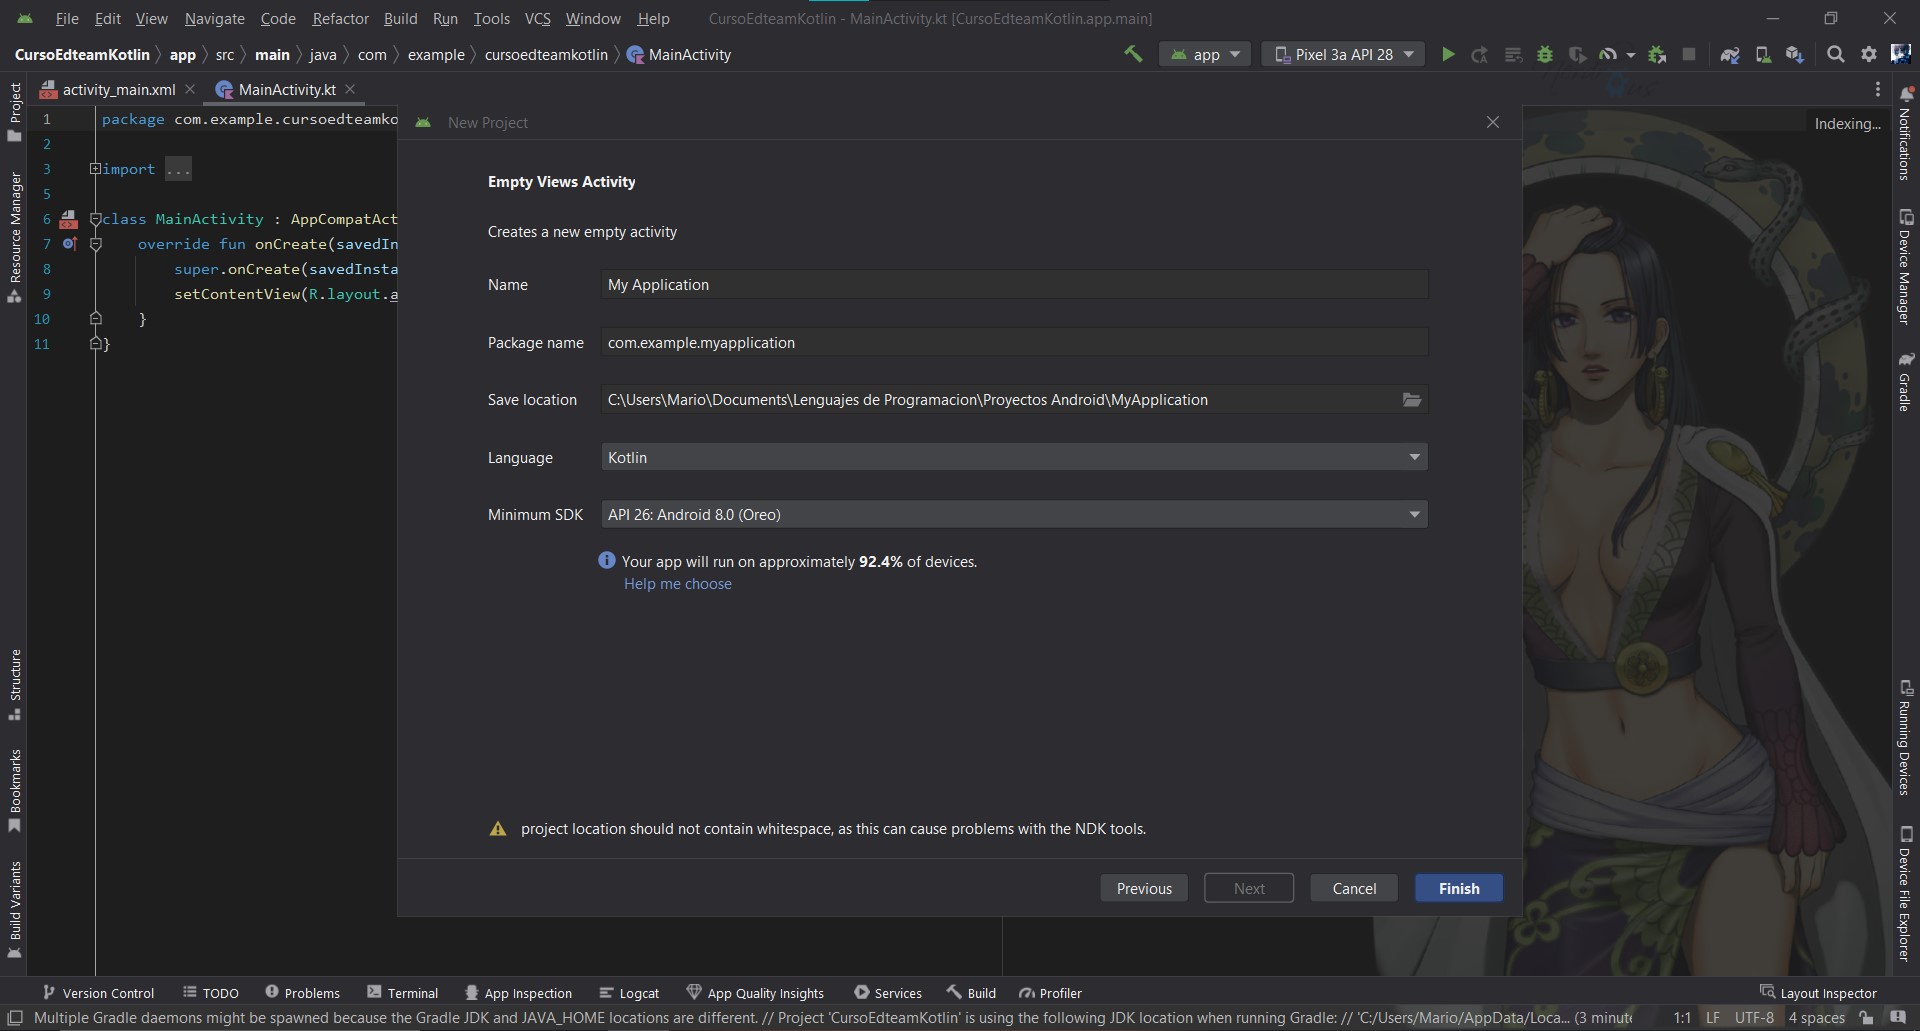
Task: Open Device File Explorer side panel
Action: pyautogui.click(x=1906, y=893)
